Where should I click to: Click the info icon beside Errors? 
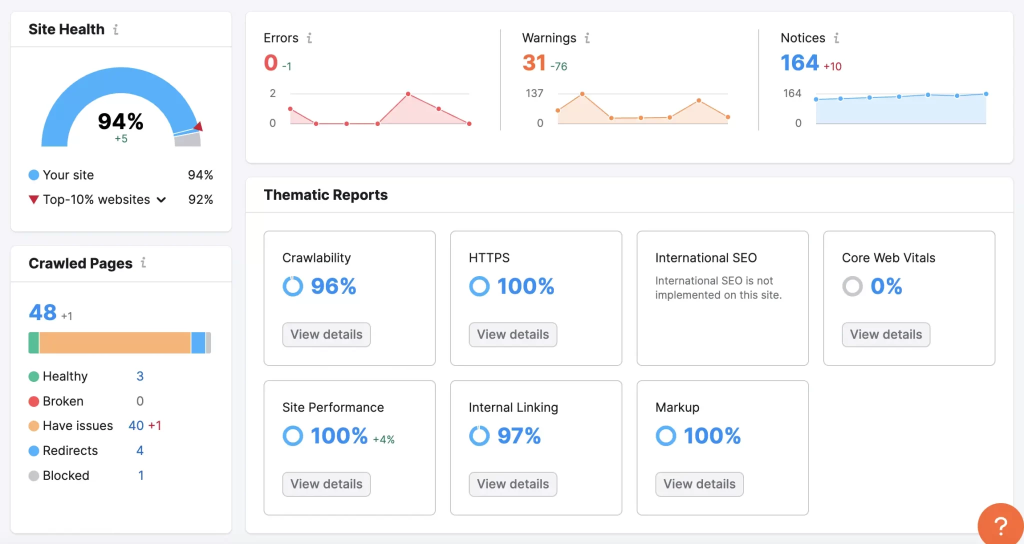click(x=309, y=38)
